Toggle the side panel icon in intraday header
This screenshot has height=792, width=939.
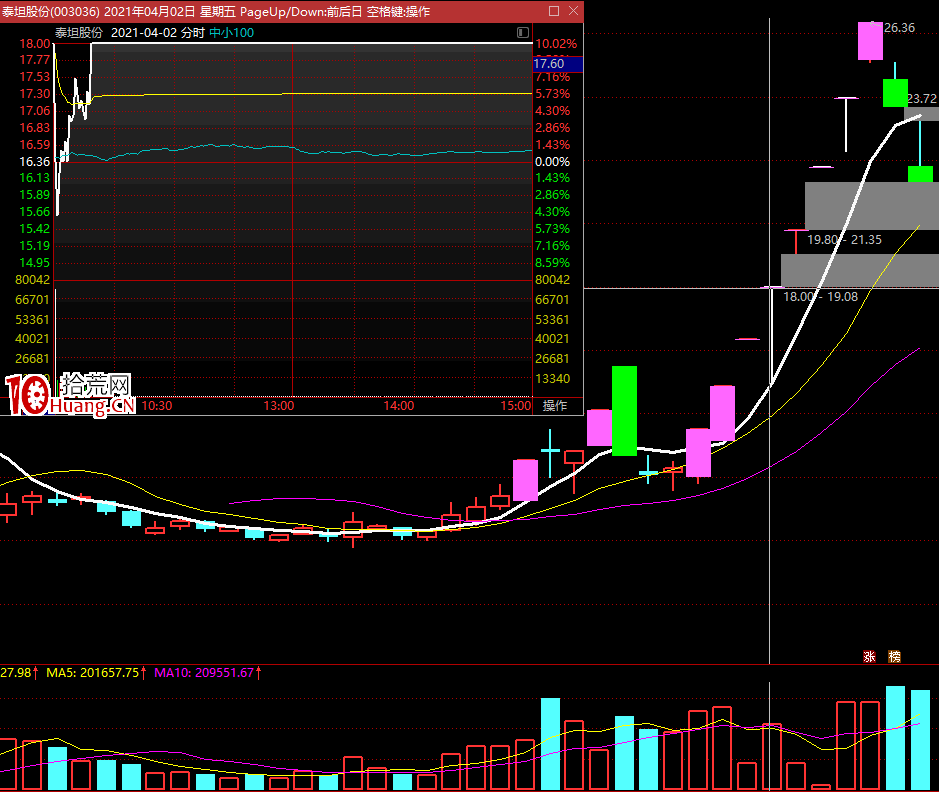(524, 33)
